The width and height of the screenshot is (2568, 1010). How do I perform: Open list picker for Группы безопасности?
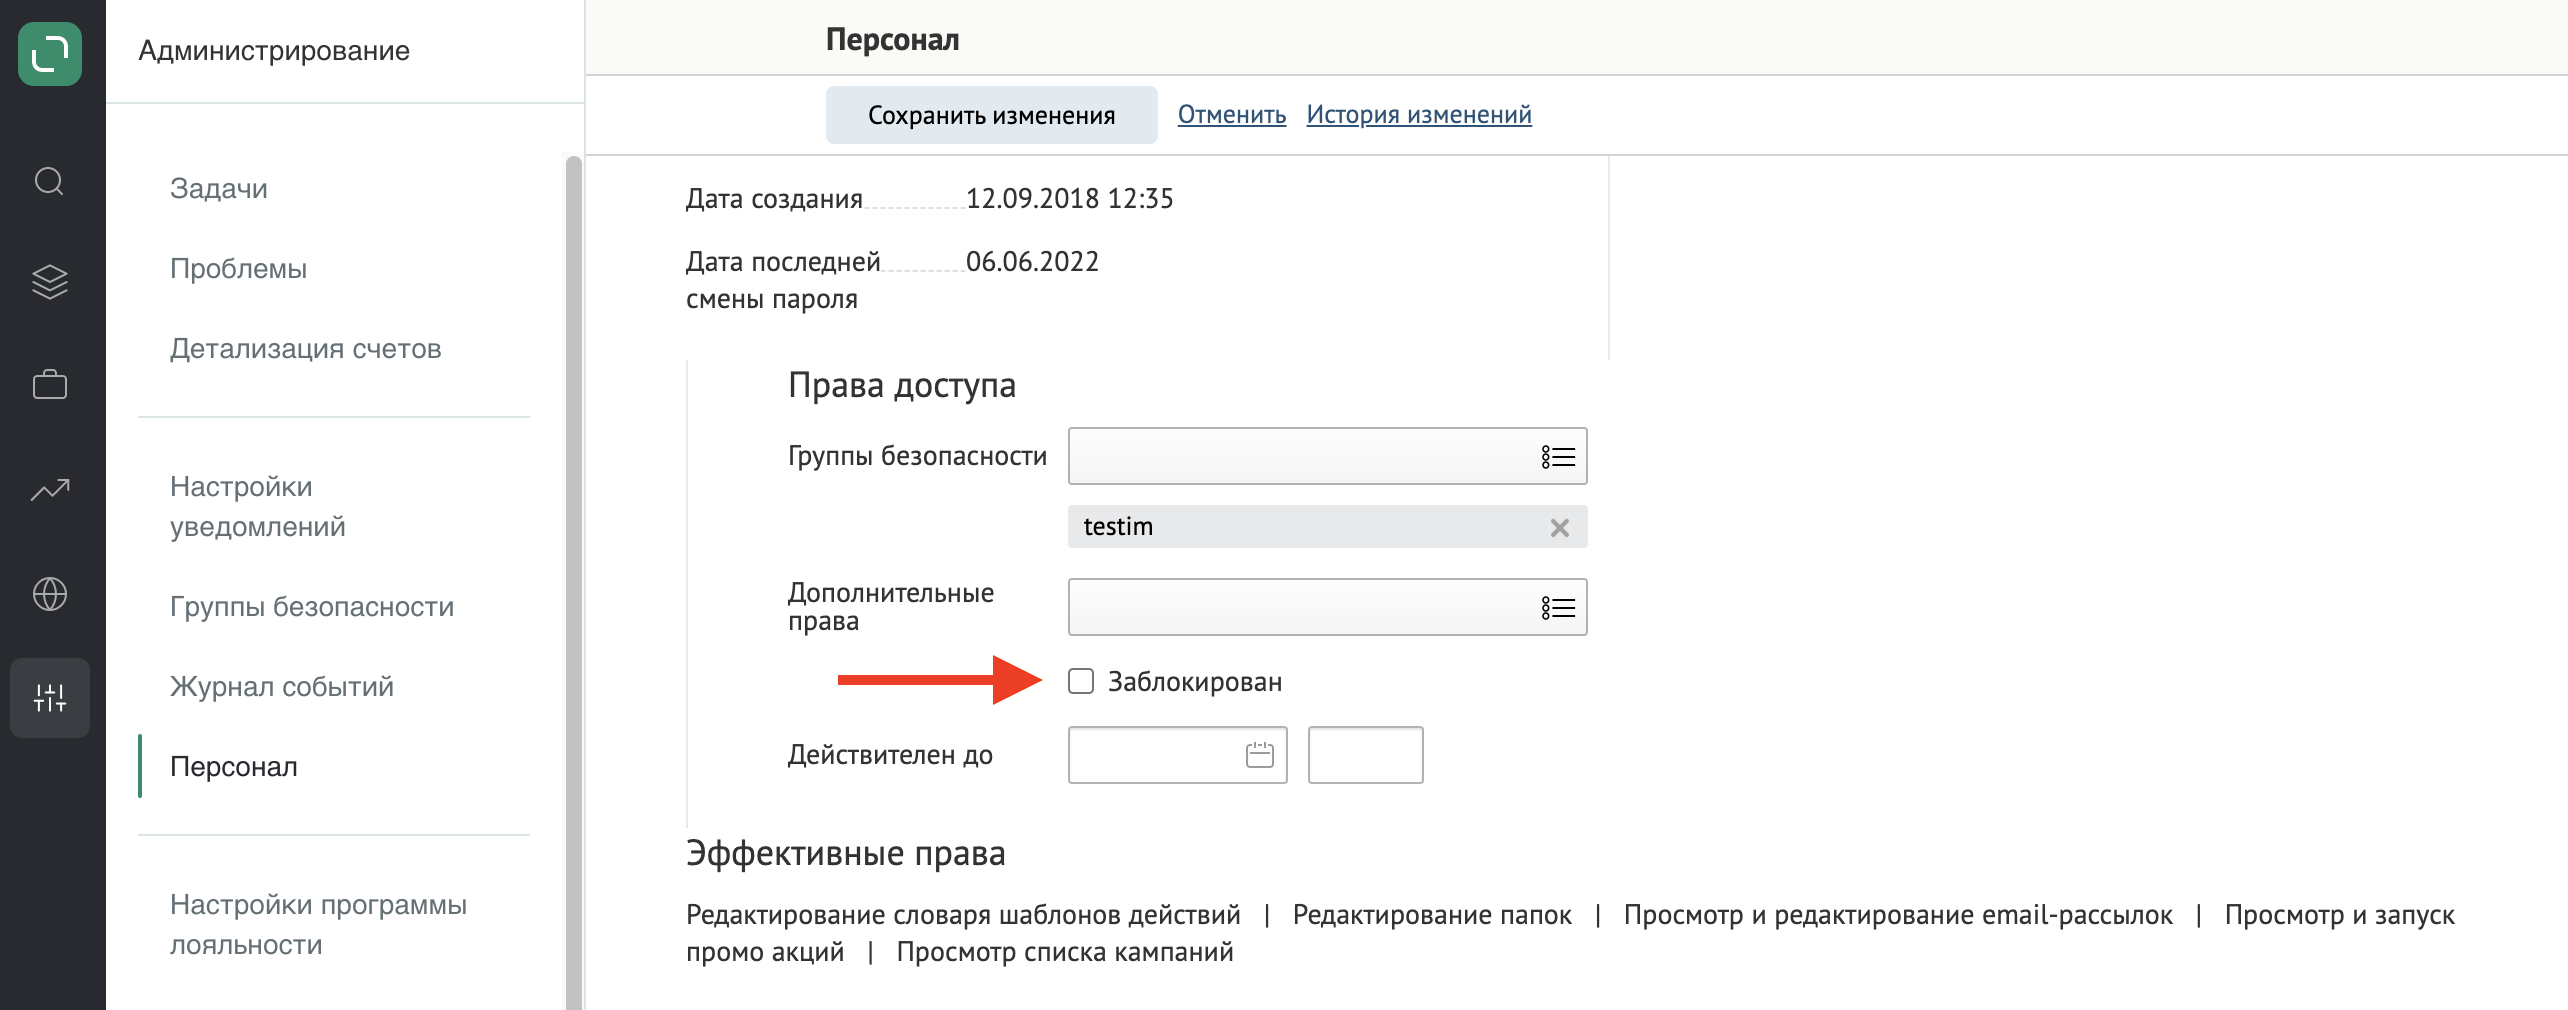point(1558,457)
